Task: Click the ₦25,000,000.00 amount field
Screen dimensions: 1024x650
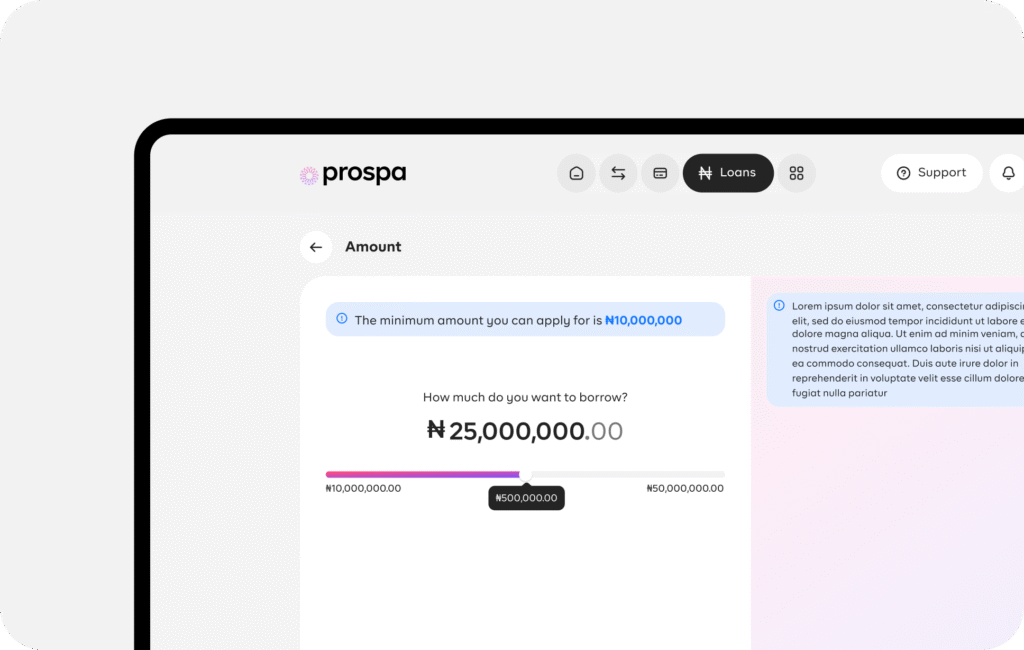Action: coord(525,431)
